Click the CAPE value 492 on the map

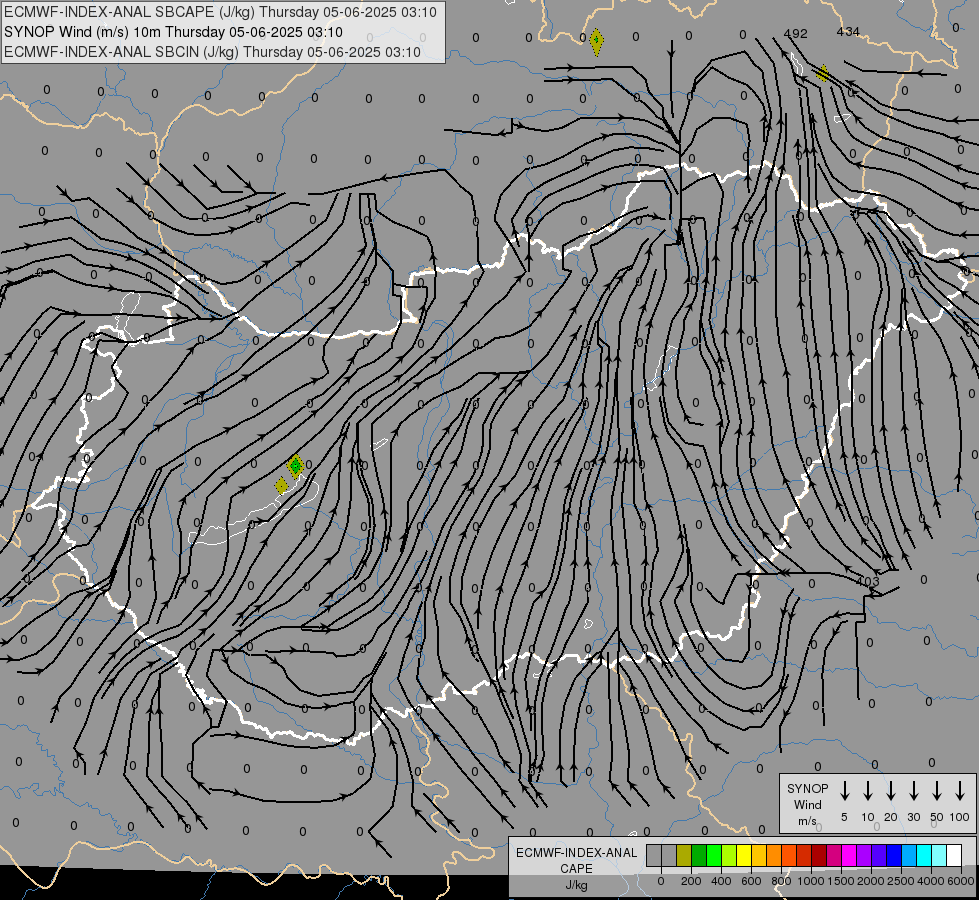point(795,34)
